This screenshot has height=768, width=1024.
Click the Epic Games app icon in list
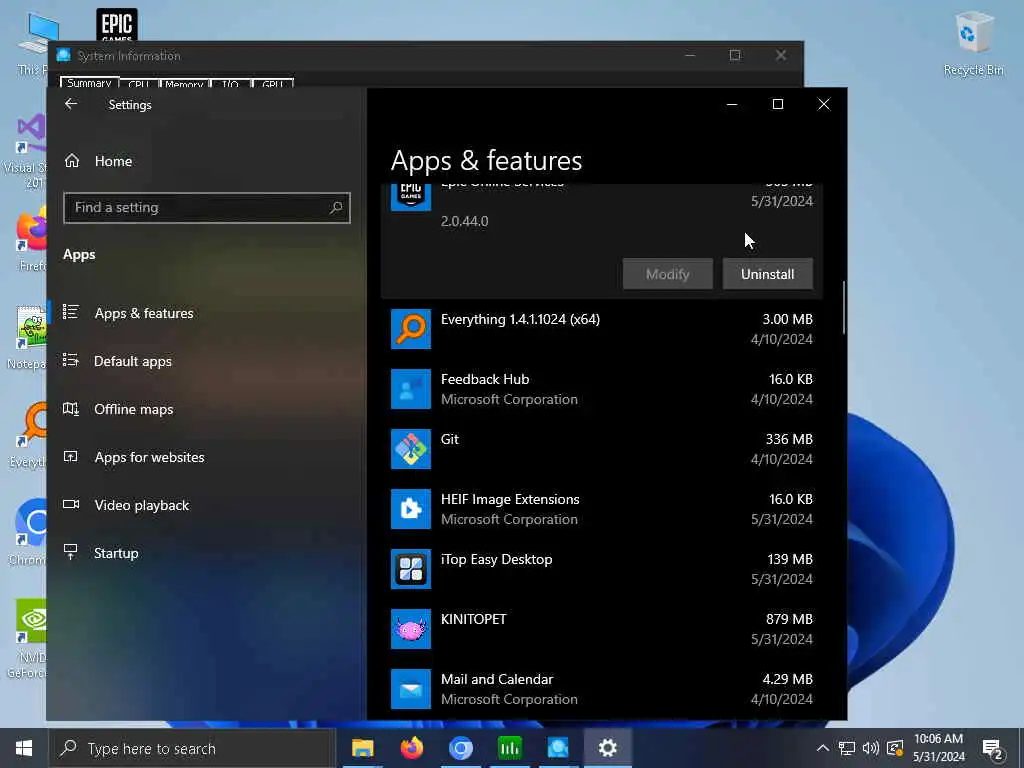411,197
